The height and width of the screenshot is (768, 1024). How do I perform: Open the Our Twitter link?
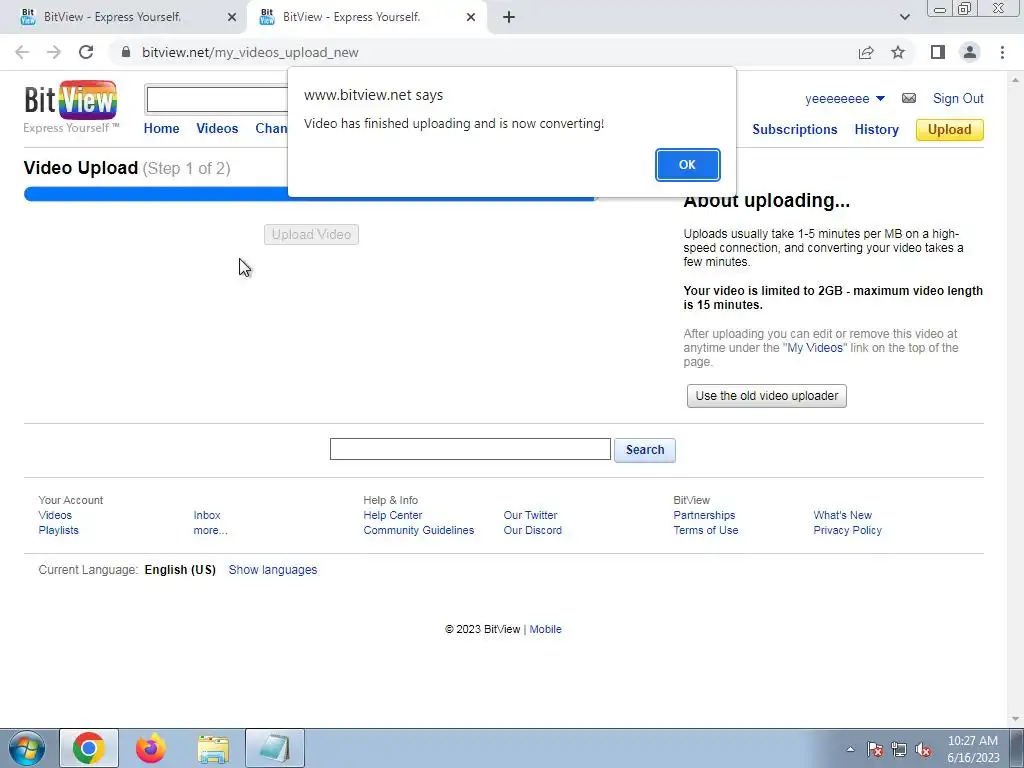pos(530,515)
